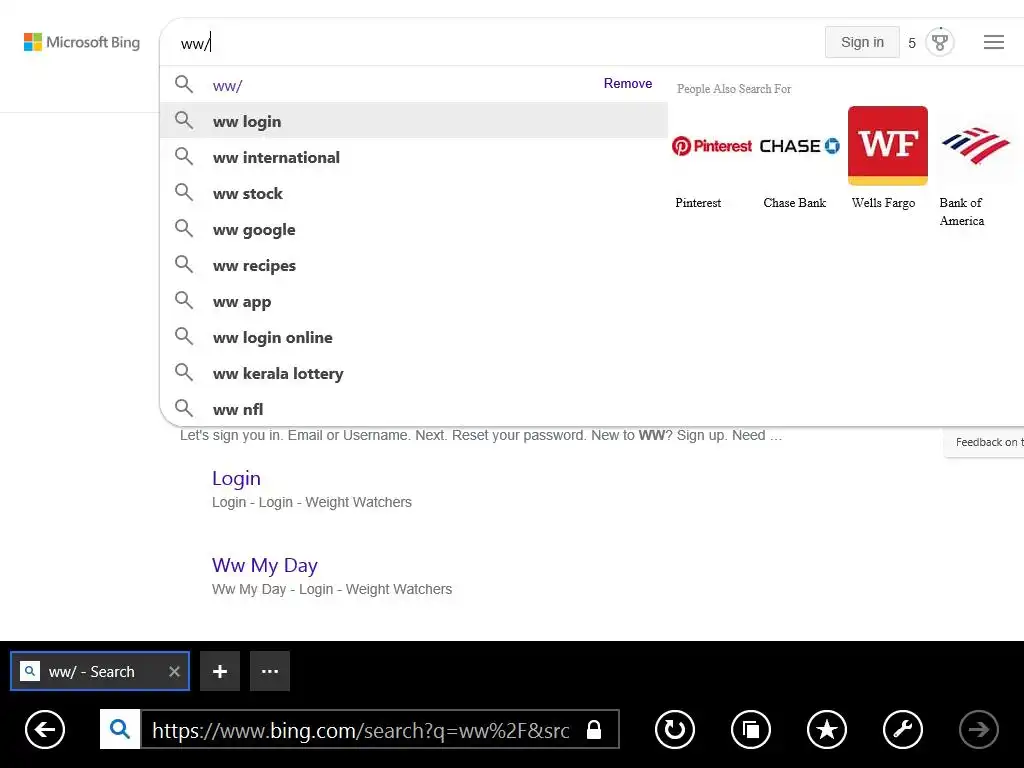The height and width of the screenshot is (768, 1024).
Task: Click magnifier icon beside 'ww stock'
Action: 184,193
